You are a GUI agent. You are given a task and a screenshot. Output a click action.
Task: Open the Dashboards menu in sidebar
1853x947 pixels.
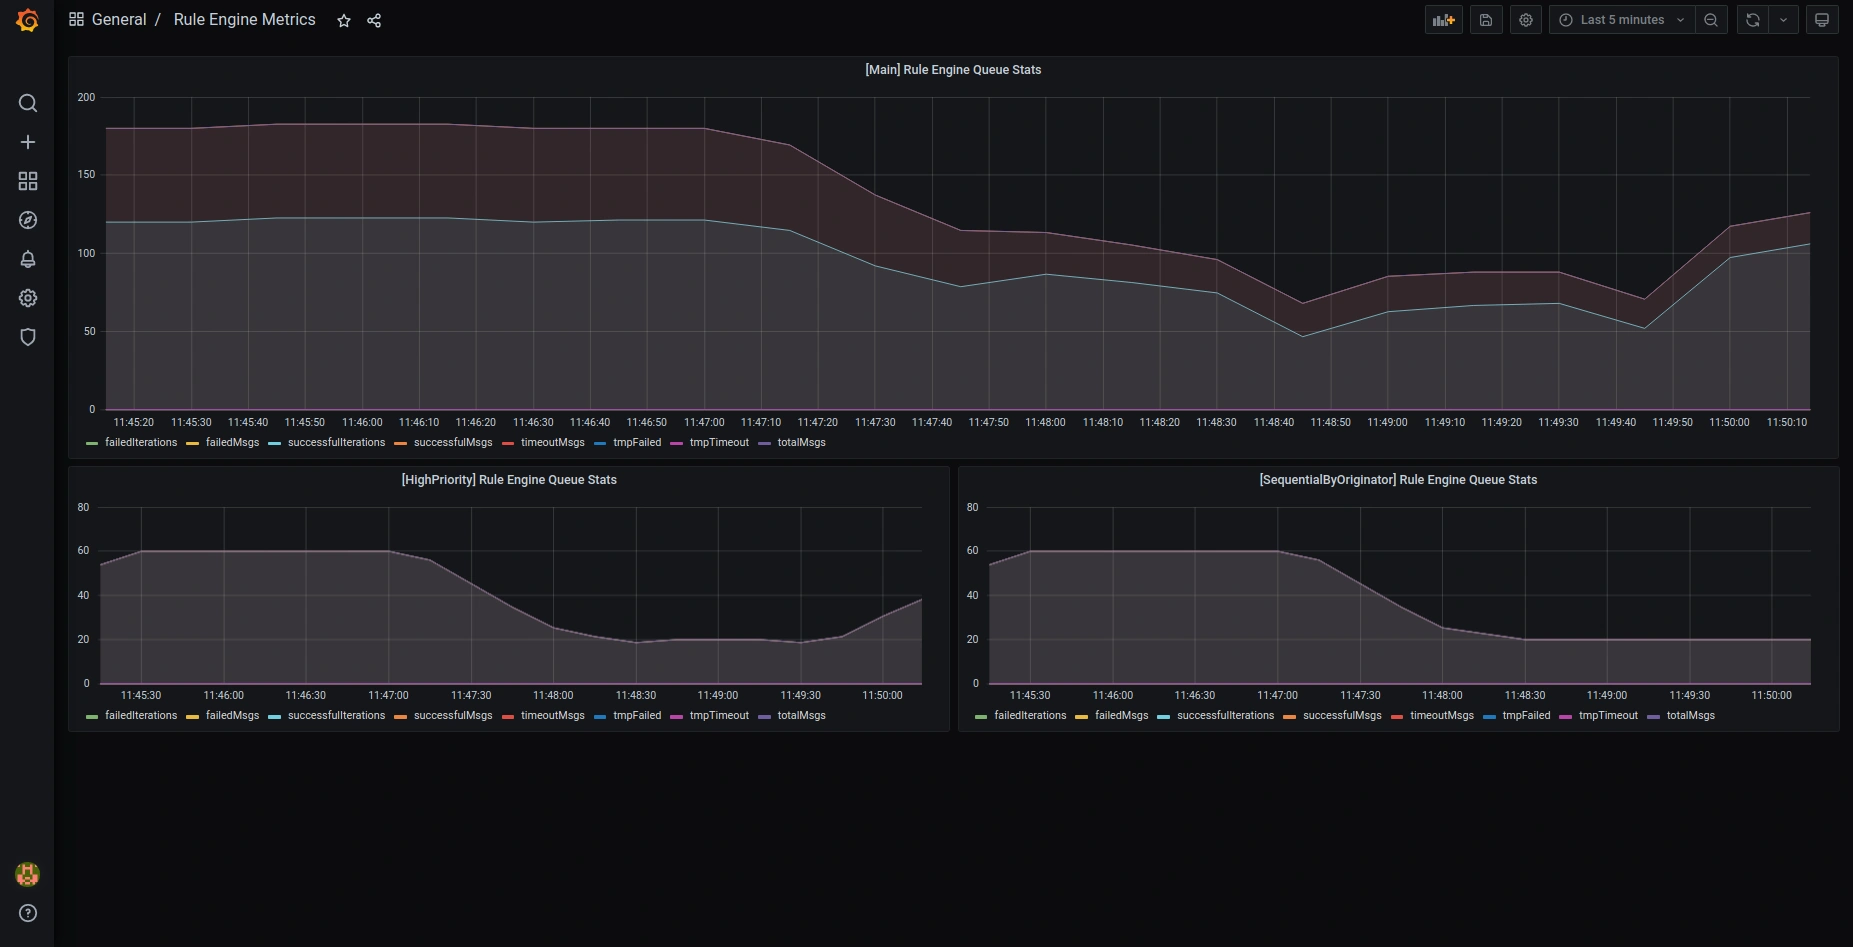click(28, 181)
